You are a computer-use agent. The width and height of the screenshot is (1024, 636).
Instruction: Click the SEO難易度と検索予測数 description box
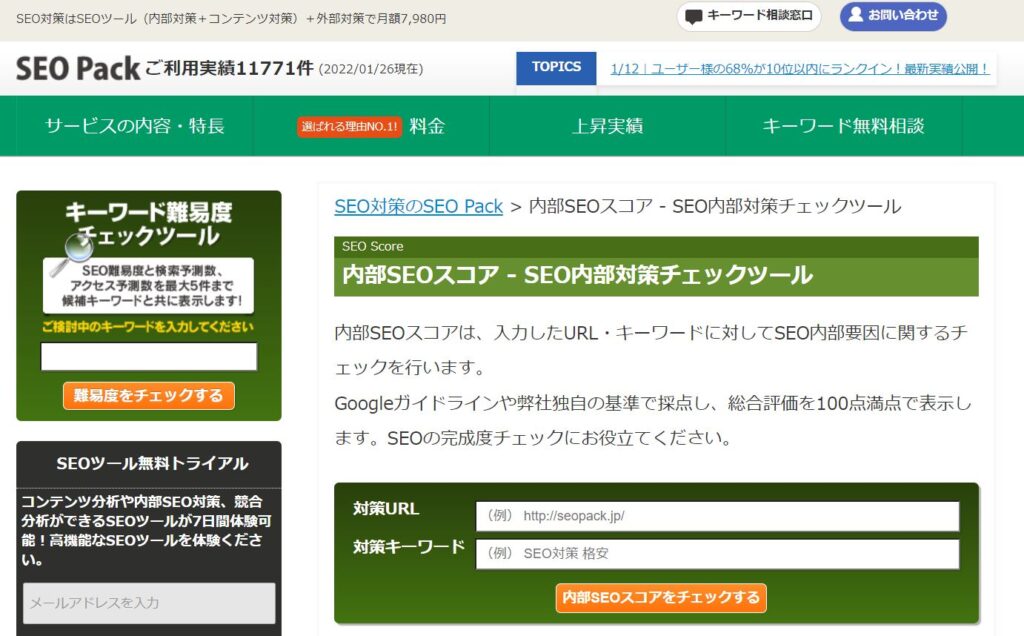(x=149, y=285)
